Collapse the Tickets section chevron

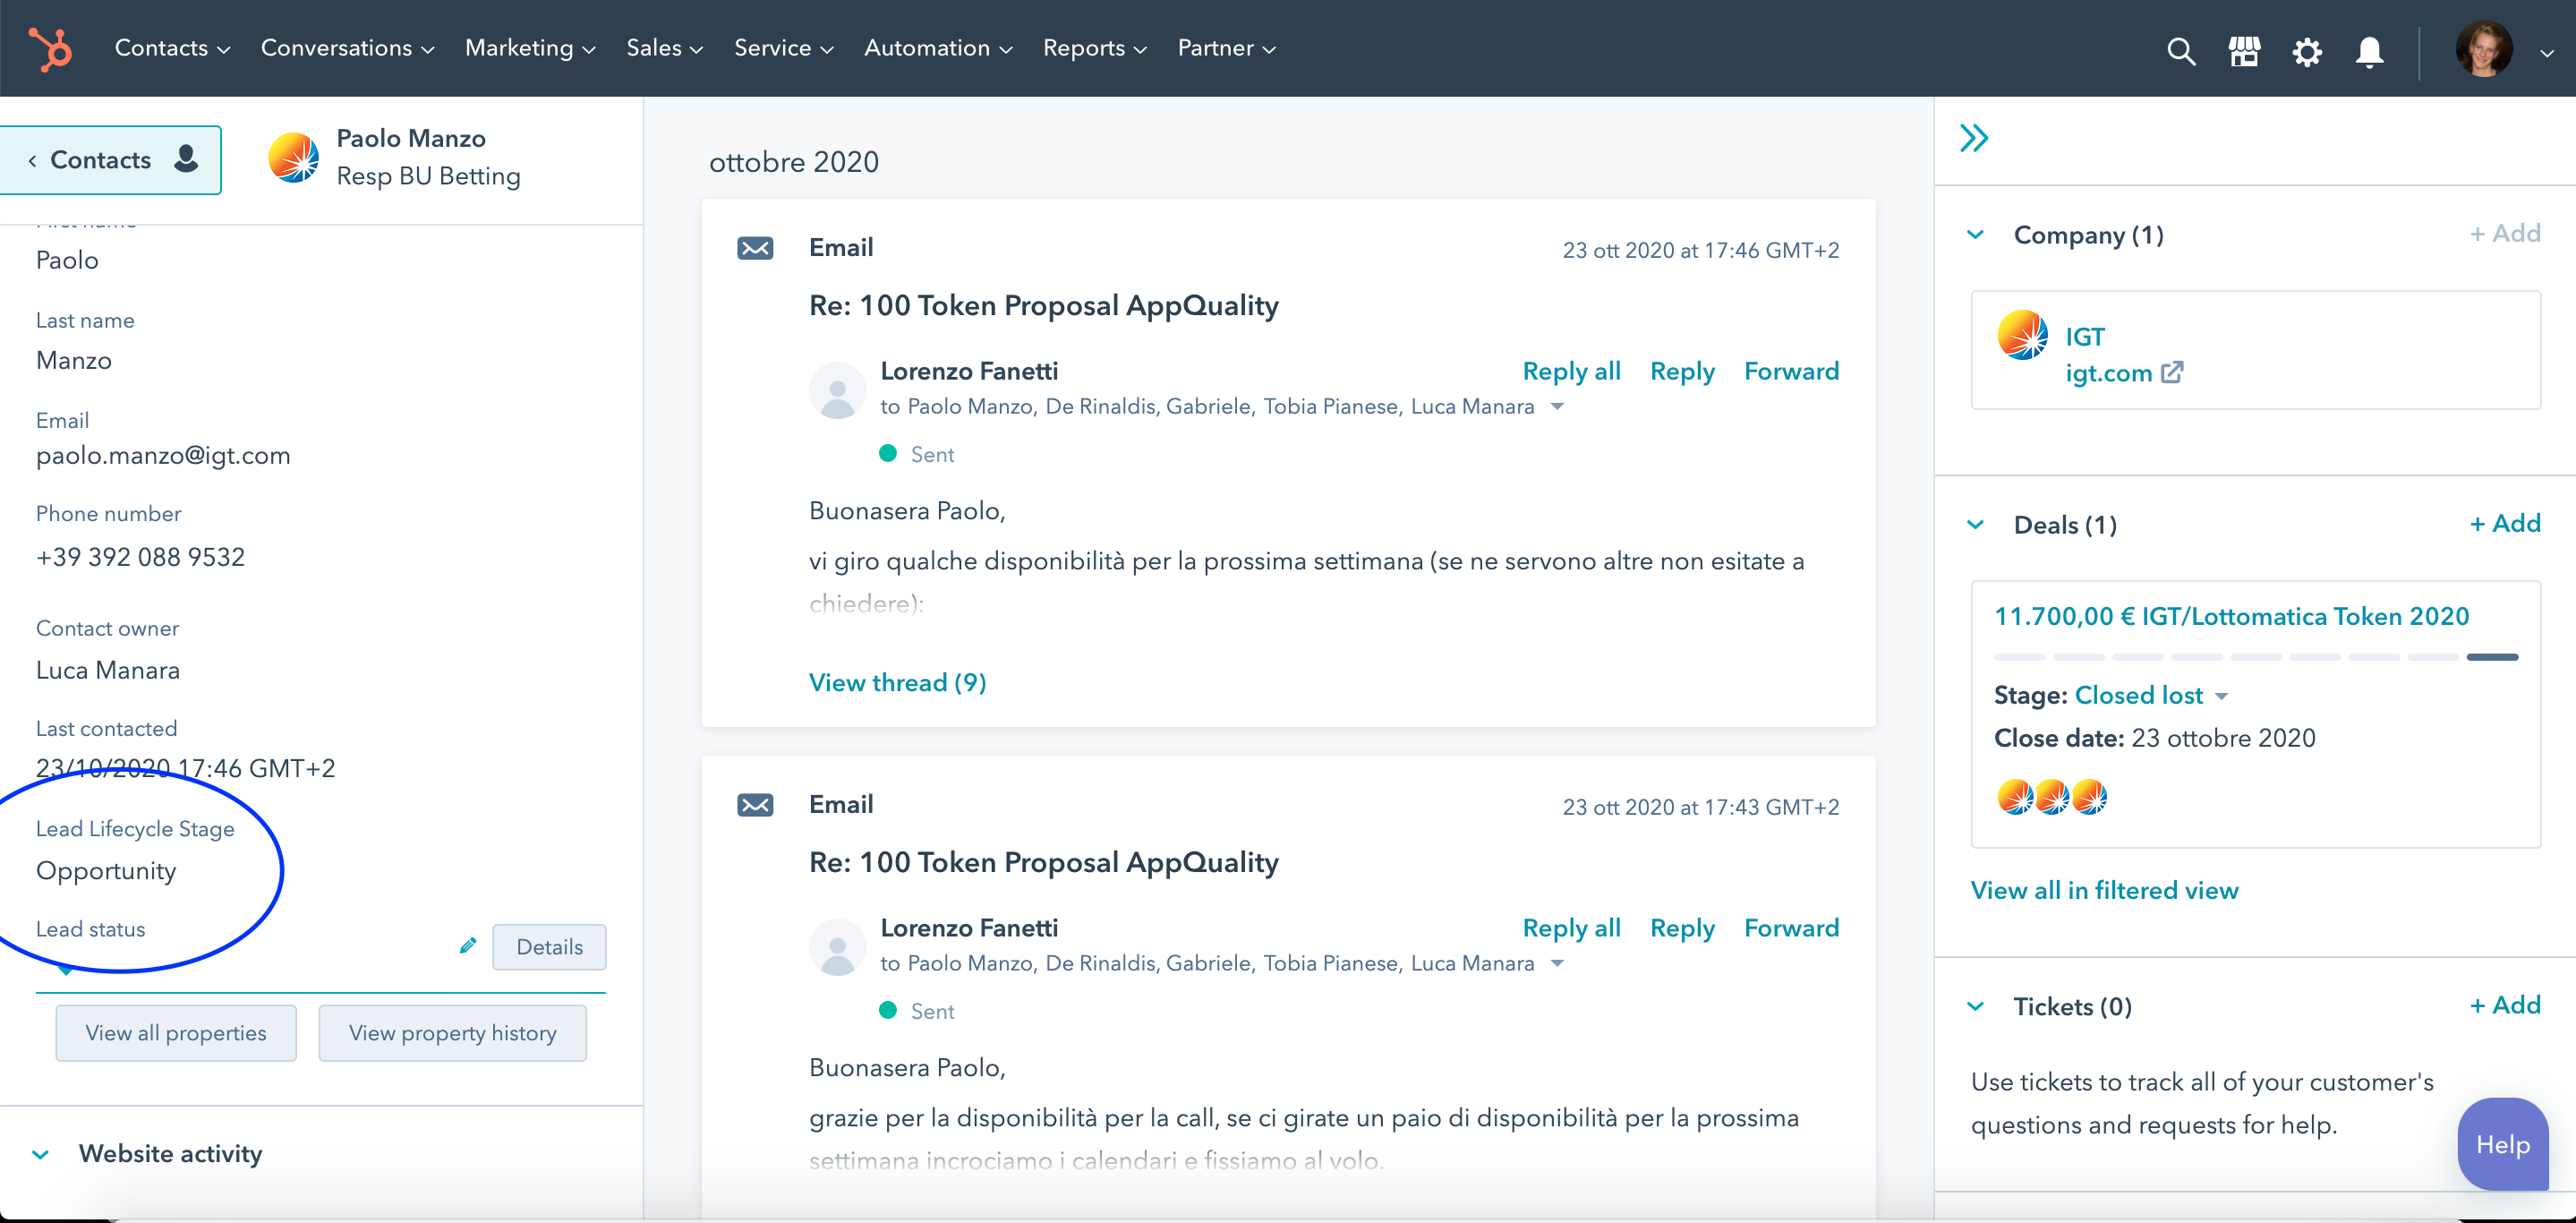pos(1975,1006)
